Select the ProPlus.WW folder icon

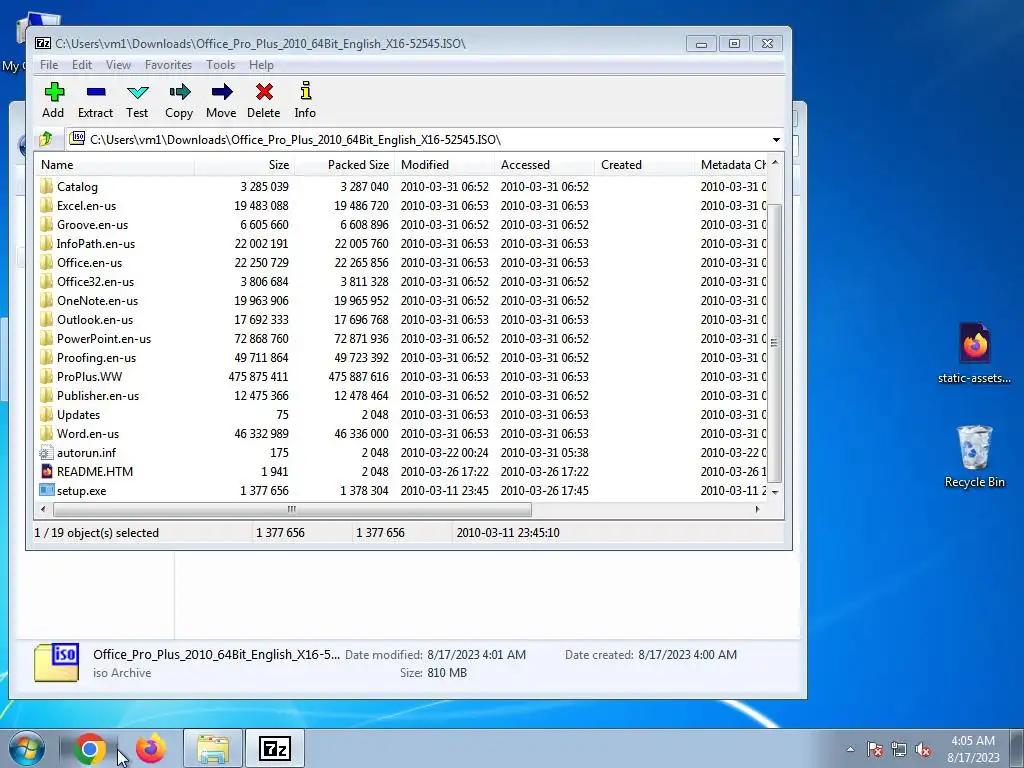46,376
